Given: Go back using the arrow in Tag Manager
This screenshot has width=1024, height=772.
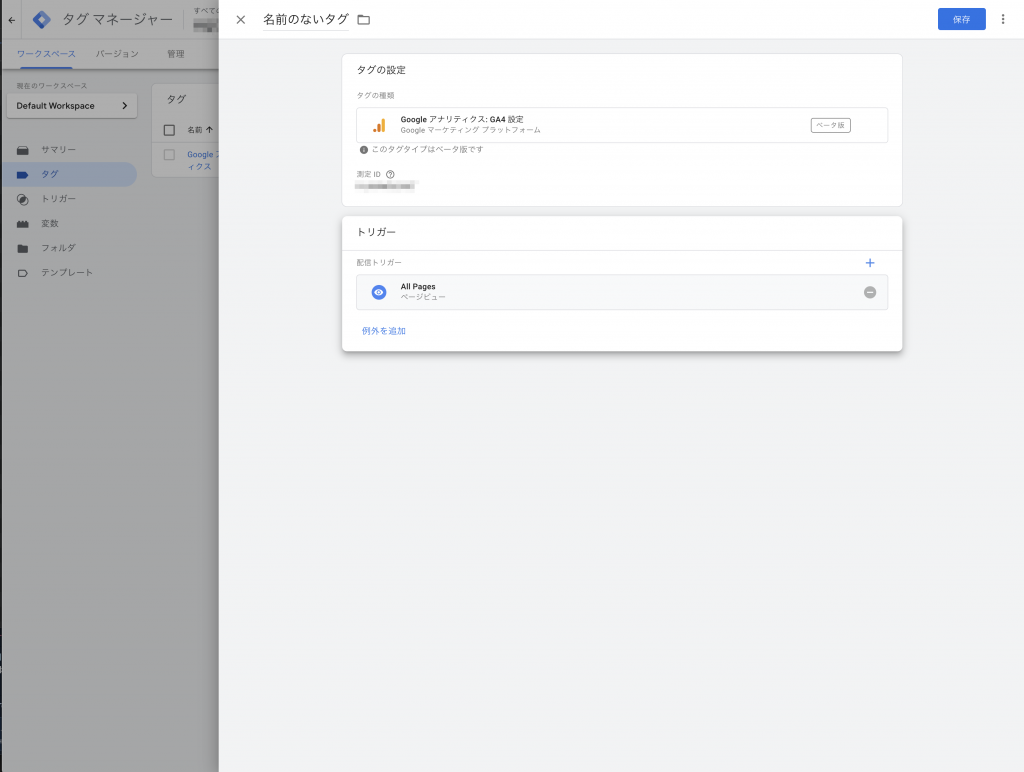Looking at the screenshot, I should click(x=12, y=20).
